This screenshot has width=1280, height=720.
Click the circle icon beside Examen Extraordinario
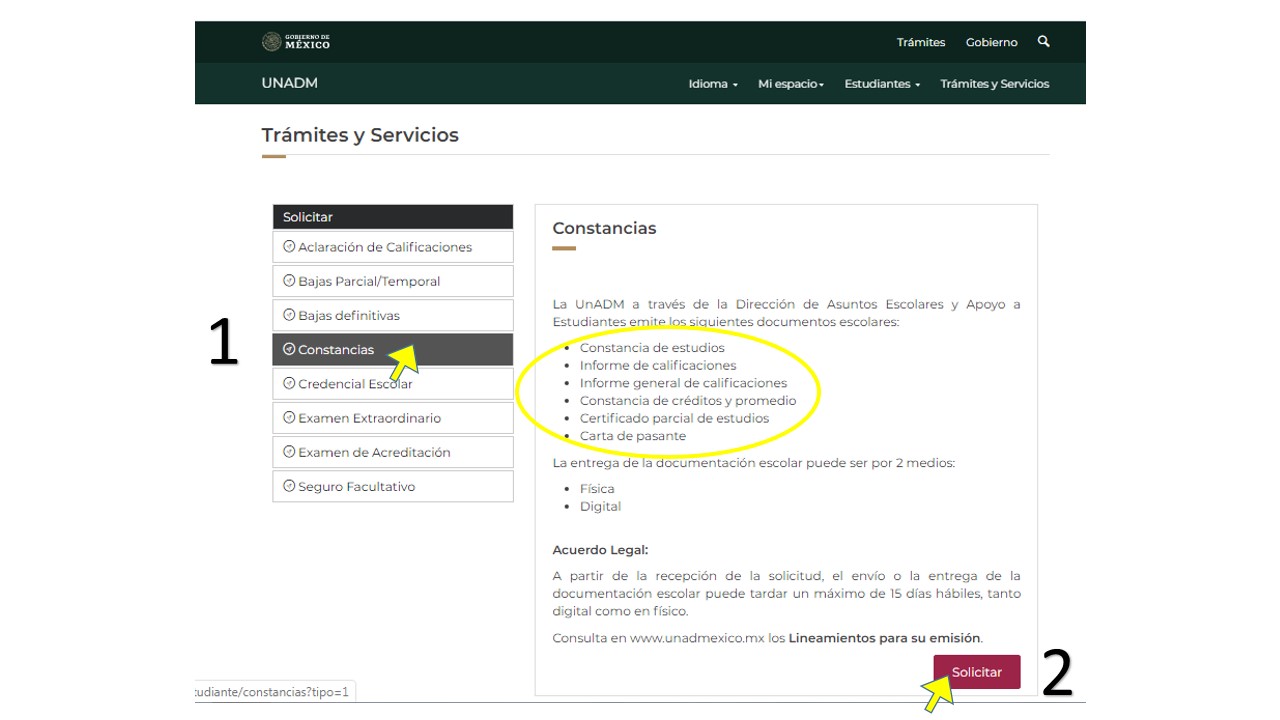pyautogui.click(x=289, y=418)
